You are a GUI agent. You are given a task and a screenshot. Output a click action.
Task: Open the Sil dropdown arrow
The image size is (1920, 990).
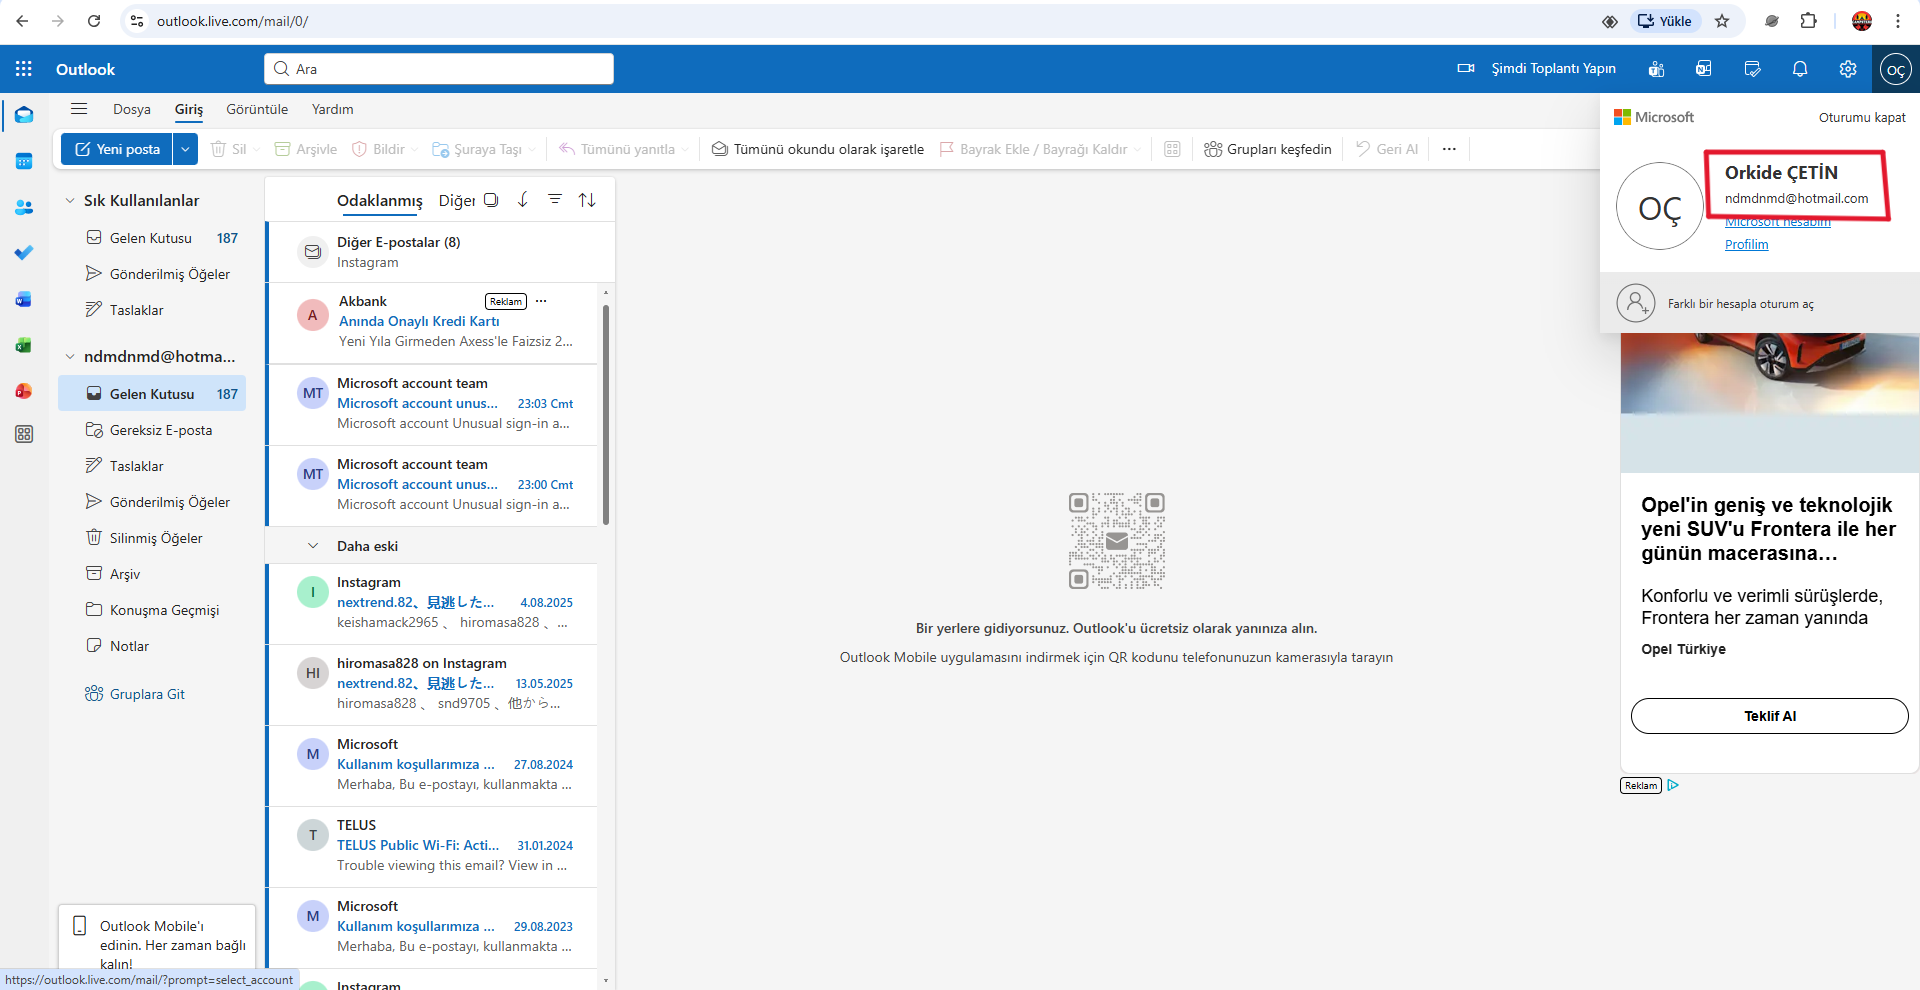[257, 149]
